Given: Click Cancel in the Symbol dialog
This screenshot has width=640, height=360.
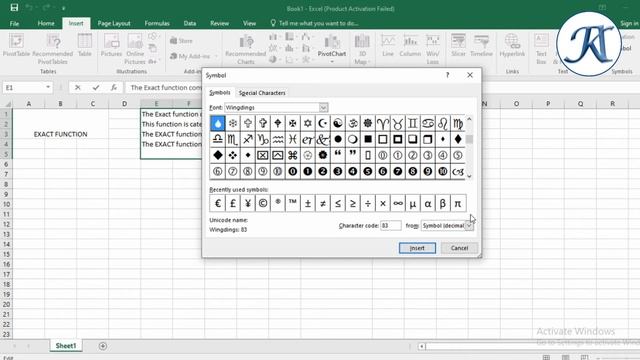Looking at the screenshot, I should [459, 248].
